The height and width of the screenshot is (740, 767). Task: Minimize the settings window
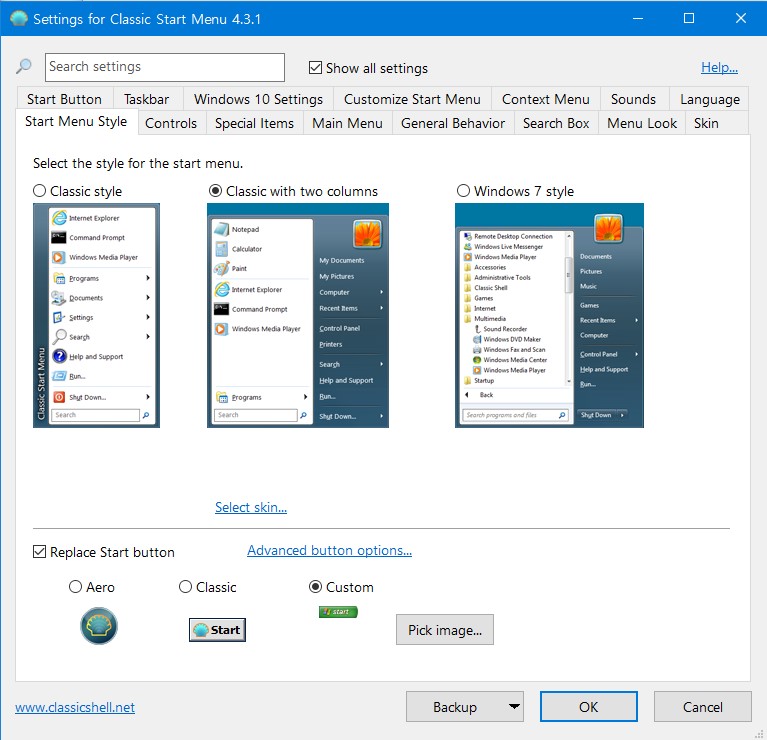(638, 18)
